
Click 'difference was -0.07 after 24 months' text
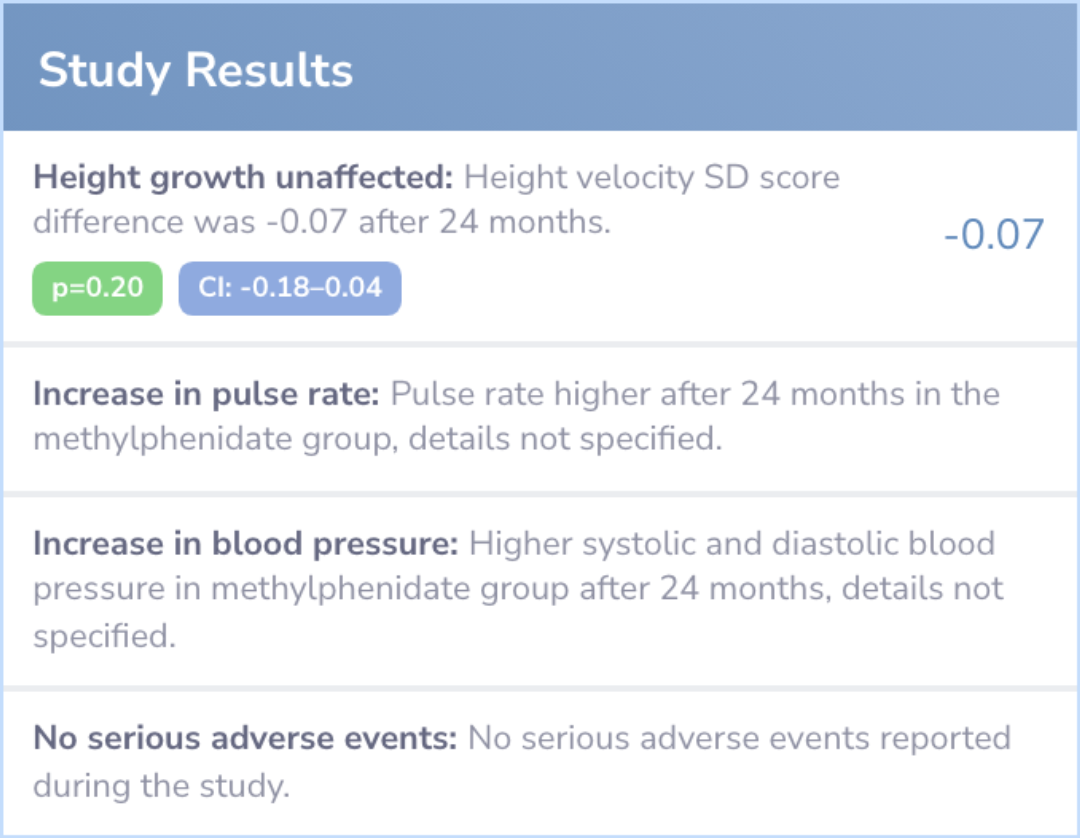point(322,222)
